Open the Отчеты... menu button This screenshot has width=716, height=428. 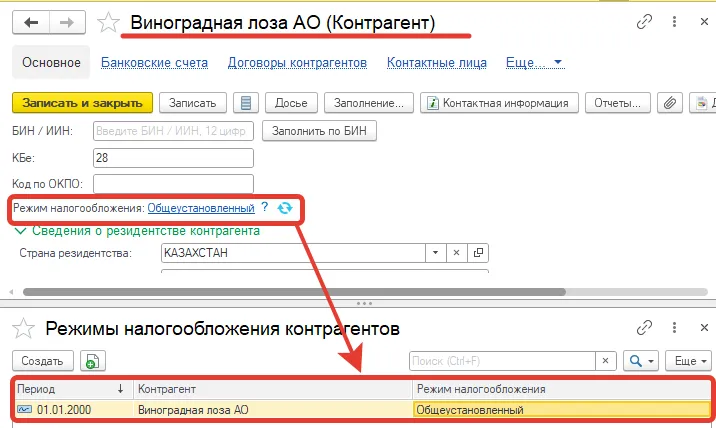617,103
